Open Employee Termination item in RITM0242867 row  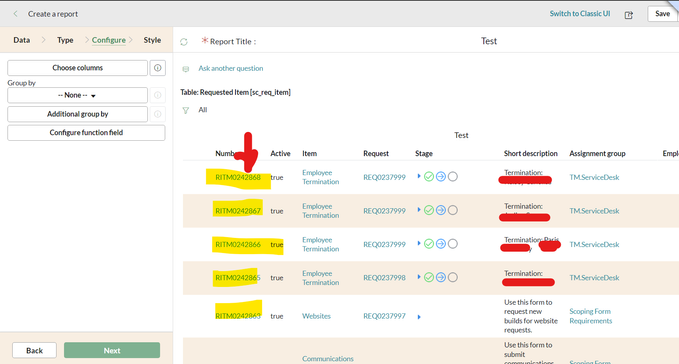(x=320, y=211)
